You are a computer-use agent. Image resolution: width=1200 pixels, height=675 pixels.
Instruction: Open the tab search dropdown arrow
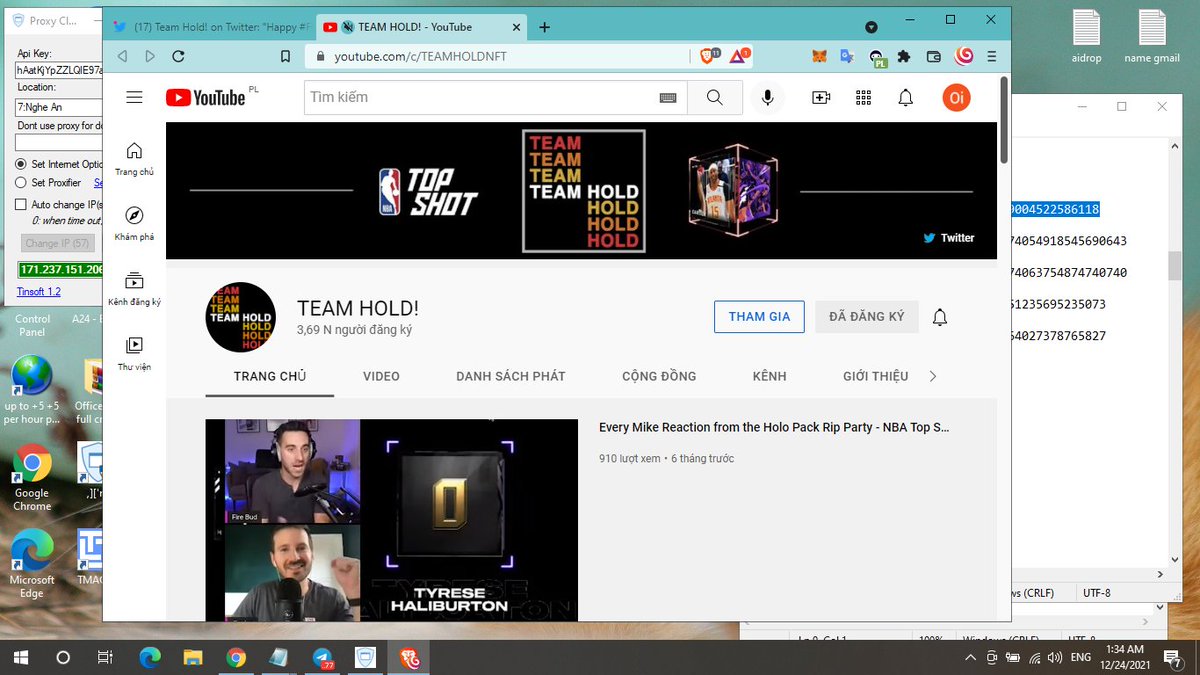pos(871,27)
